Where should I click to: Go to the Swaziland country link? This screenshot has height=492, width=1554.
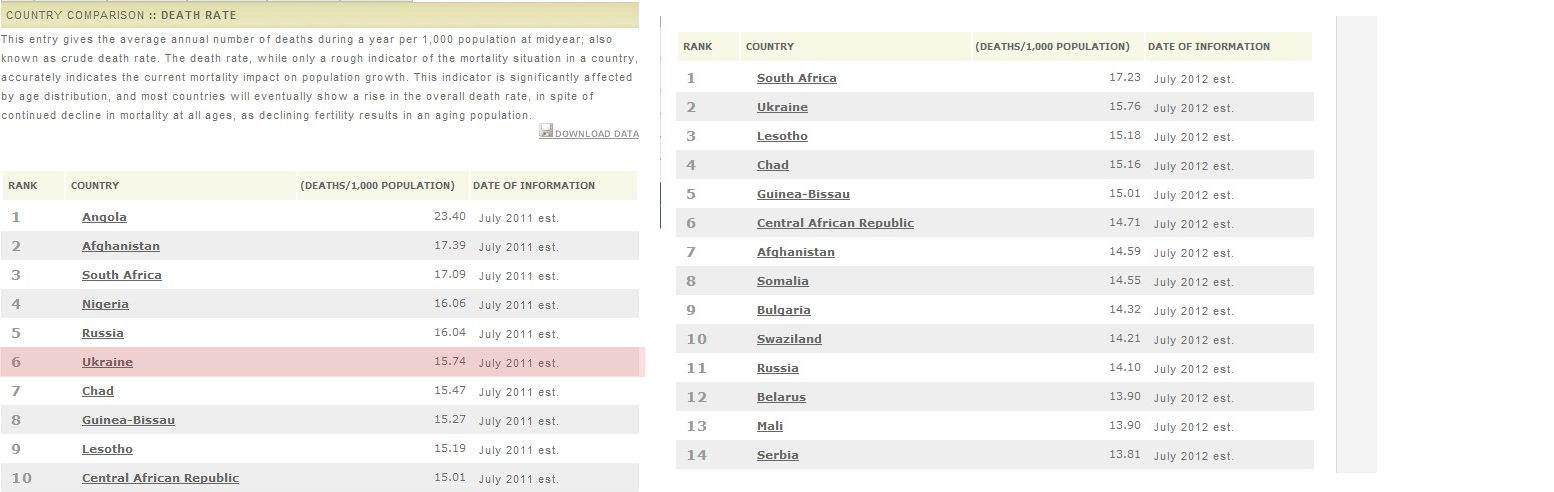coord(789,339)
